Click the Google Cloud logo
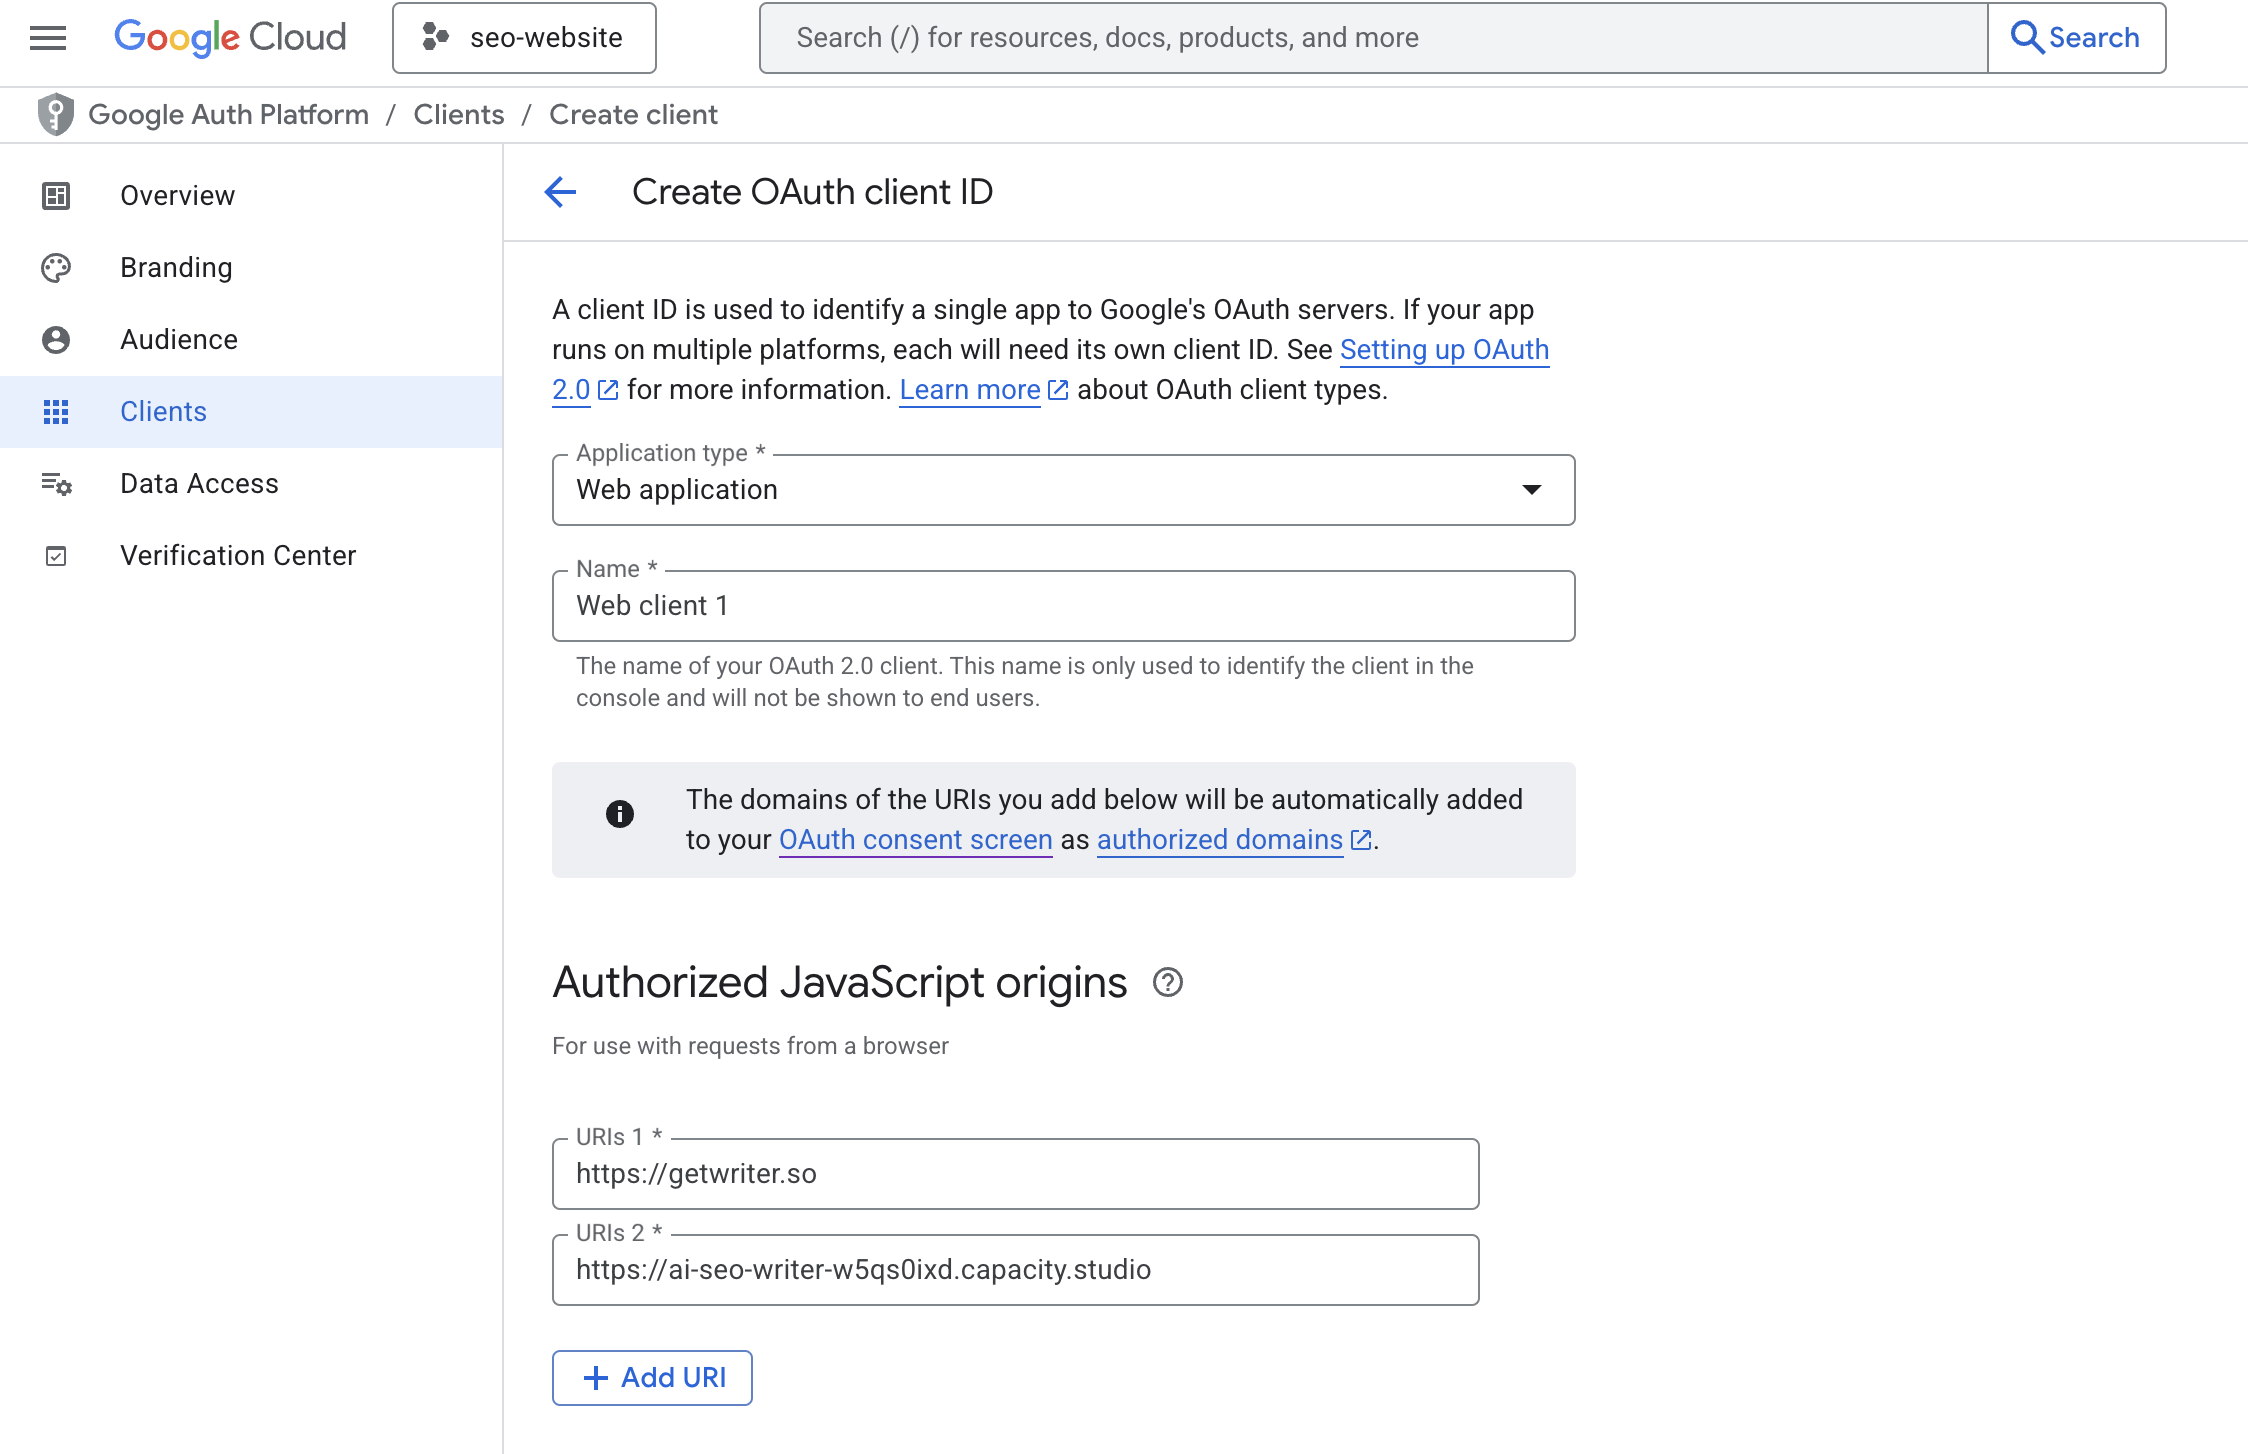The height and width of the screenshot is (1454, 2248). click(x=230, y=38)
